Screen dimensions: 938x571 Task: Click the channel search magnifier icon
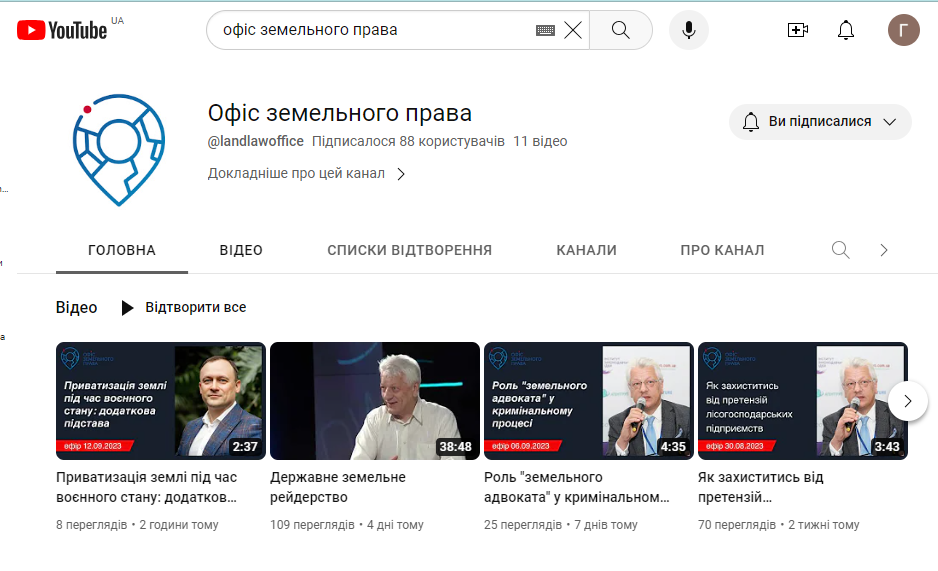pyautogui.click(x=840, y=250)
